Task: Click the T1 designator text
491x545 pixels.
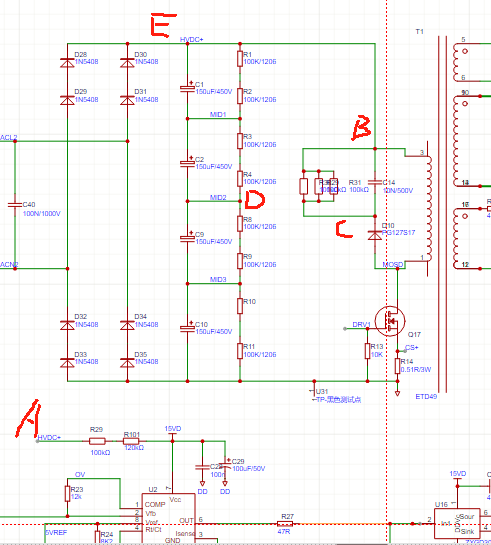Action: pos(419,32)
